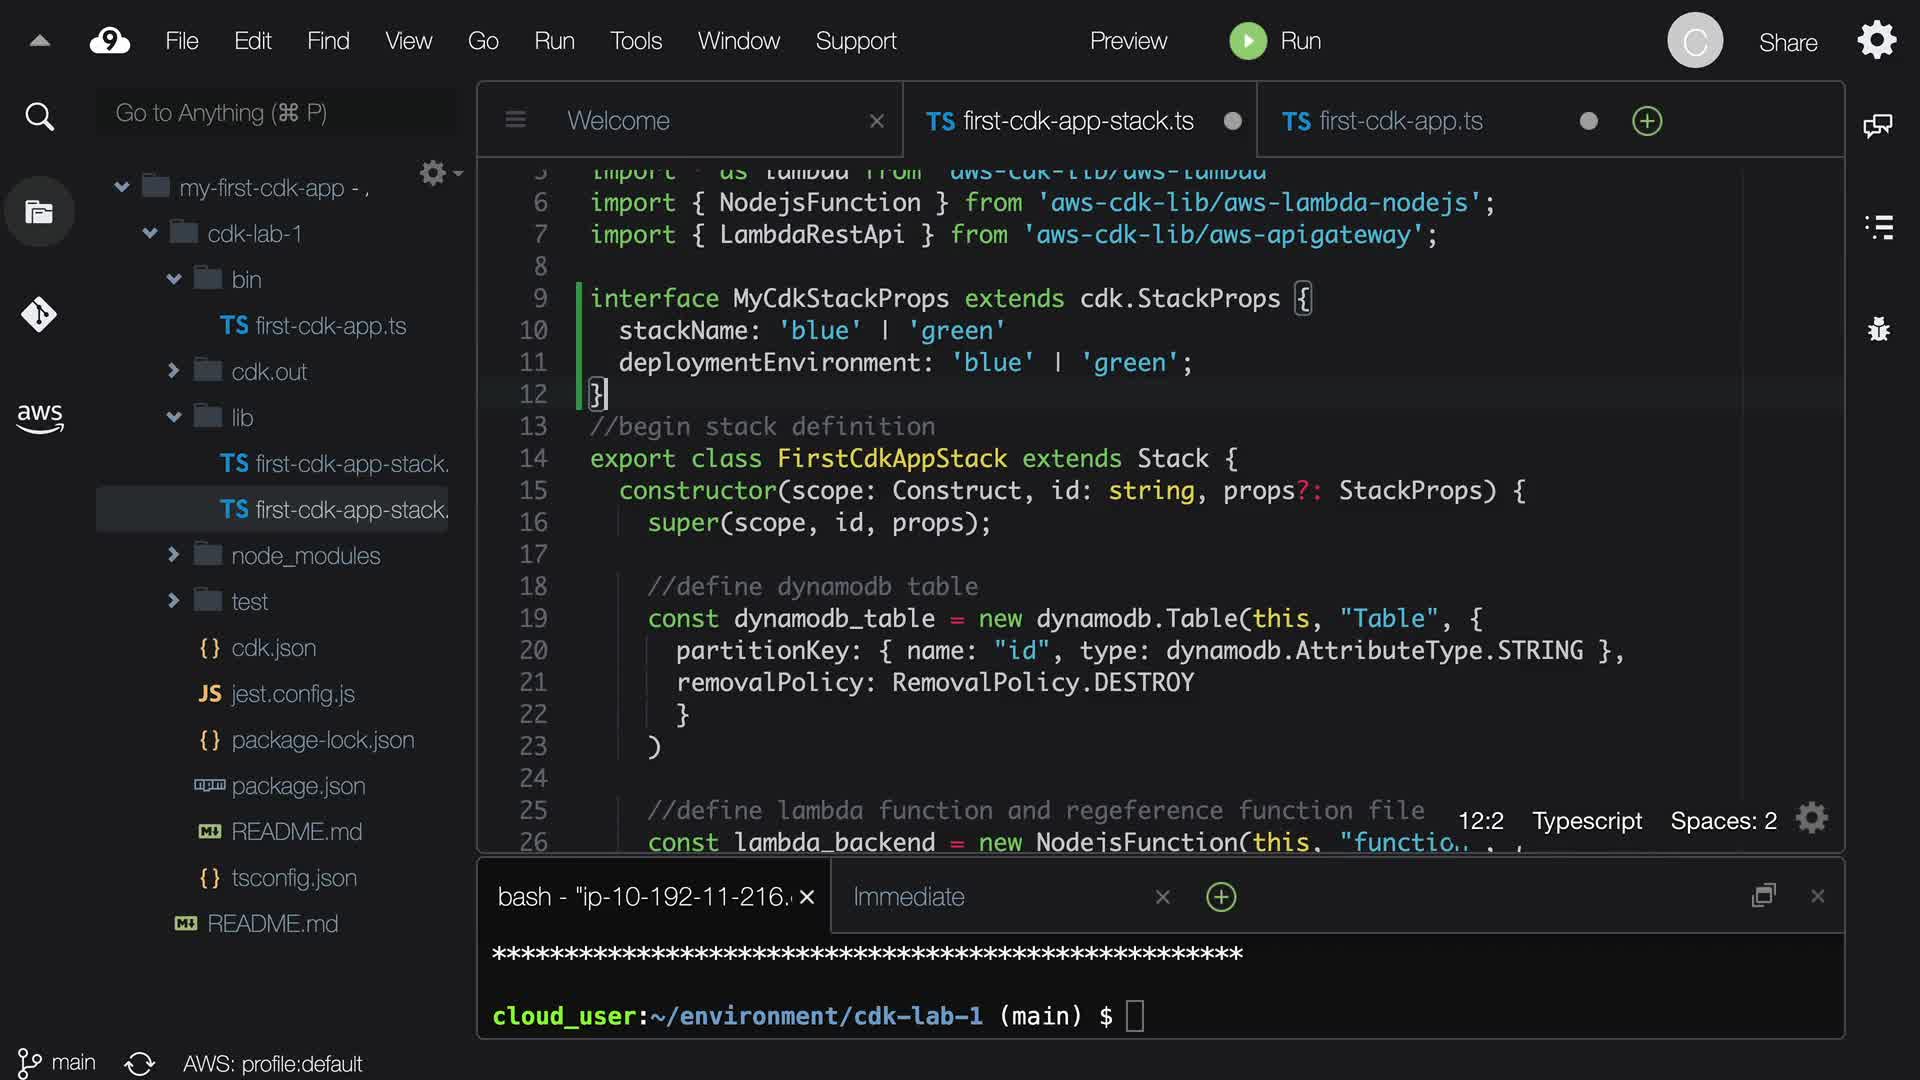
Task: Switch to the first-cdk-app.ts tab
Action: (1400, 121)
